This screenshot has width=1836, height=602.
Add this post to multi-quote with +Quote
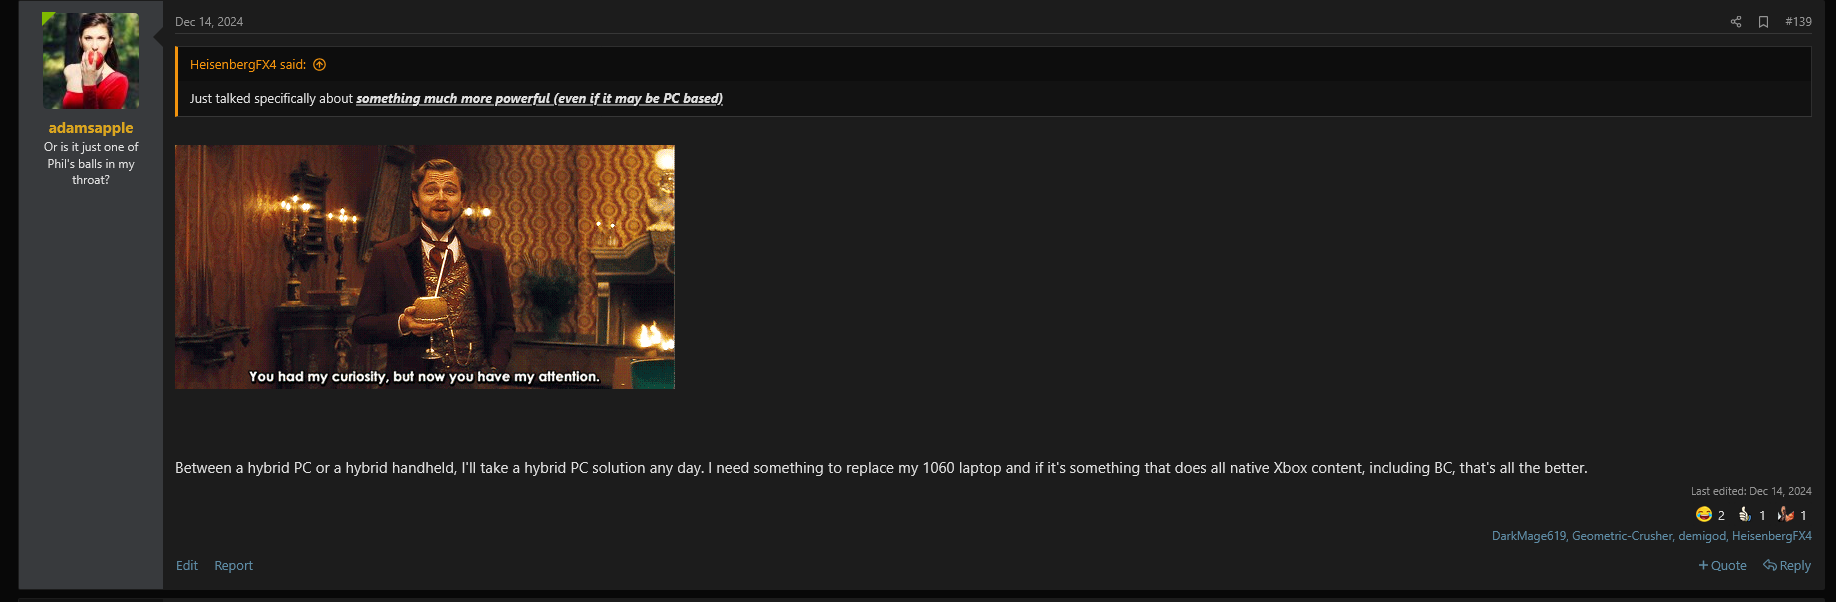point(1722,566)
